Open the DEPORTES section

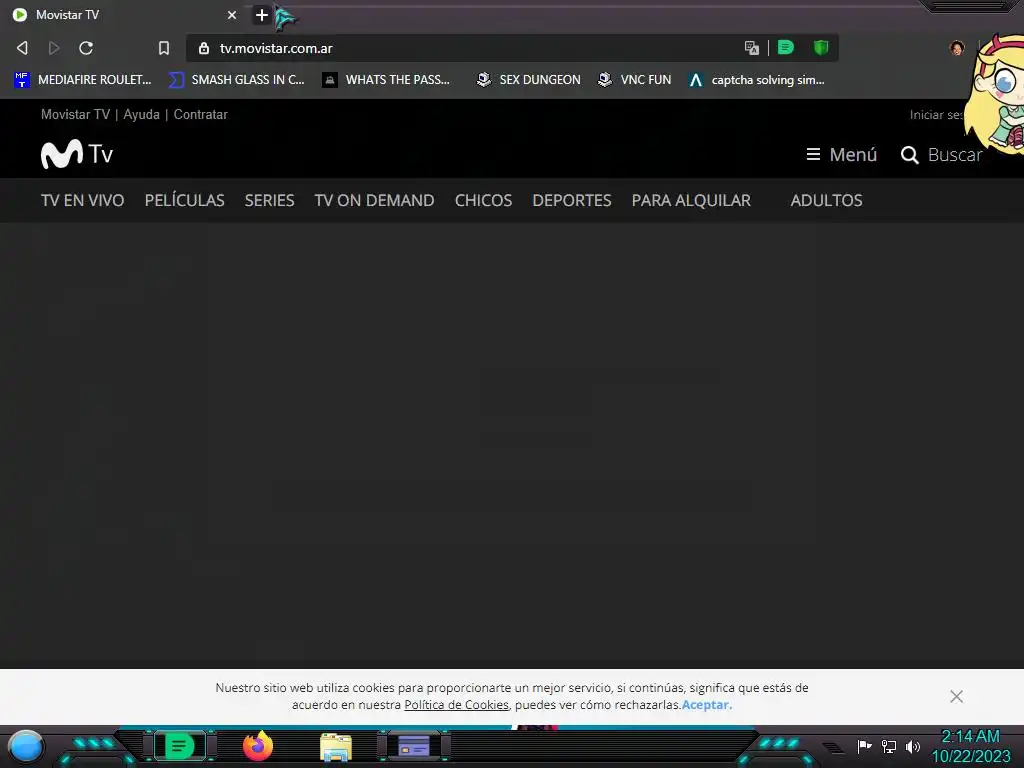[571, 200]
